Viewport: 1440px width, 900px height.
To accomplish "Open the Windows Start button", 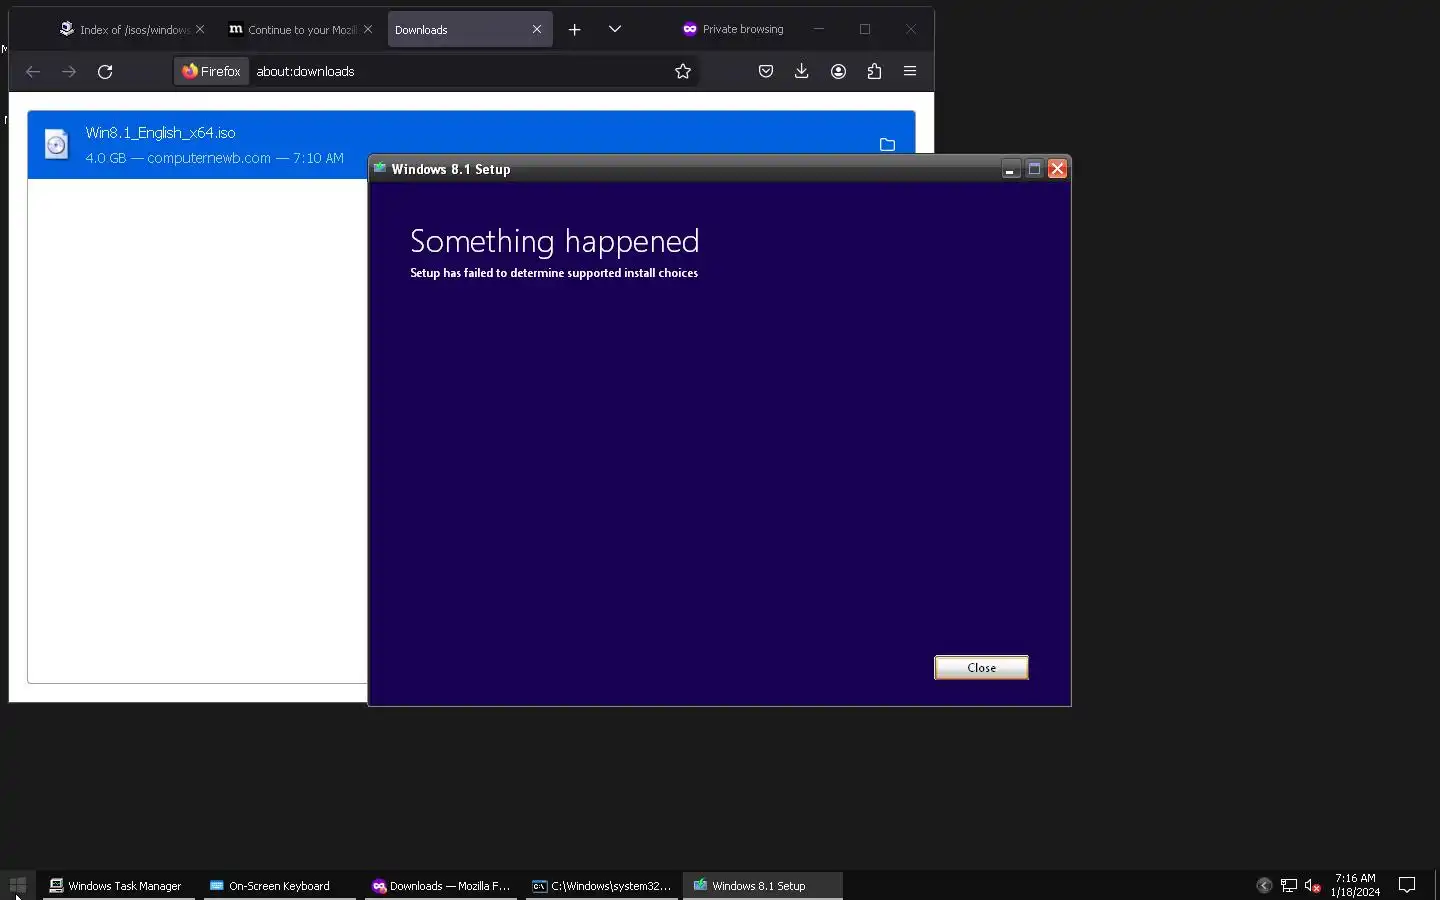I will (17, 885).
